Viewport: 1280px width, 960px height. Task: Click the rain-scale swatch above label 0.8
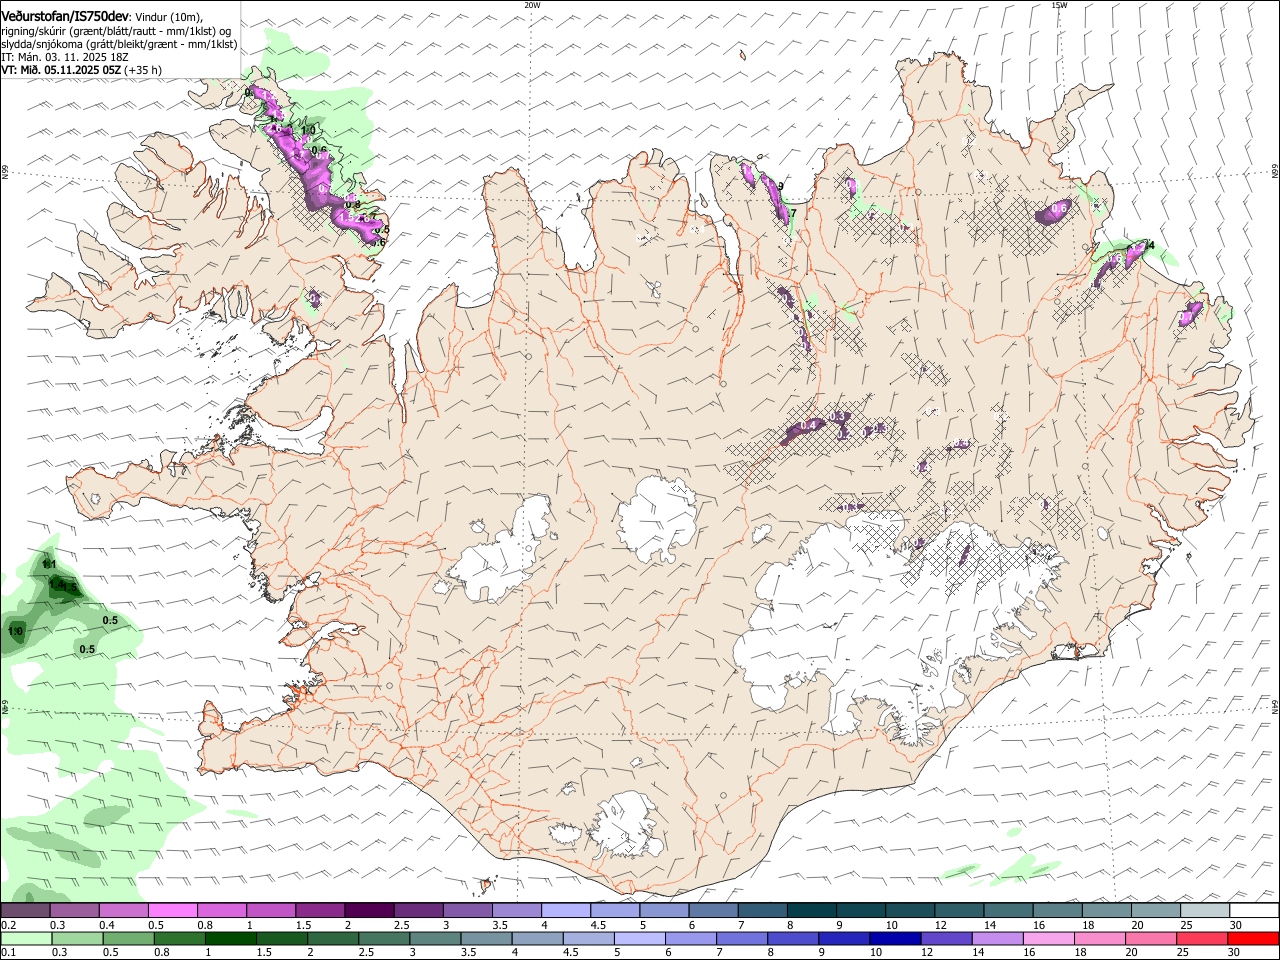[179, 939]
